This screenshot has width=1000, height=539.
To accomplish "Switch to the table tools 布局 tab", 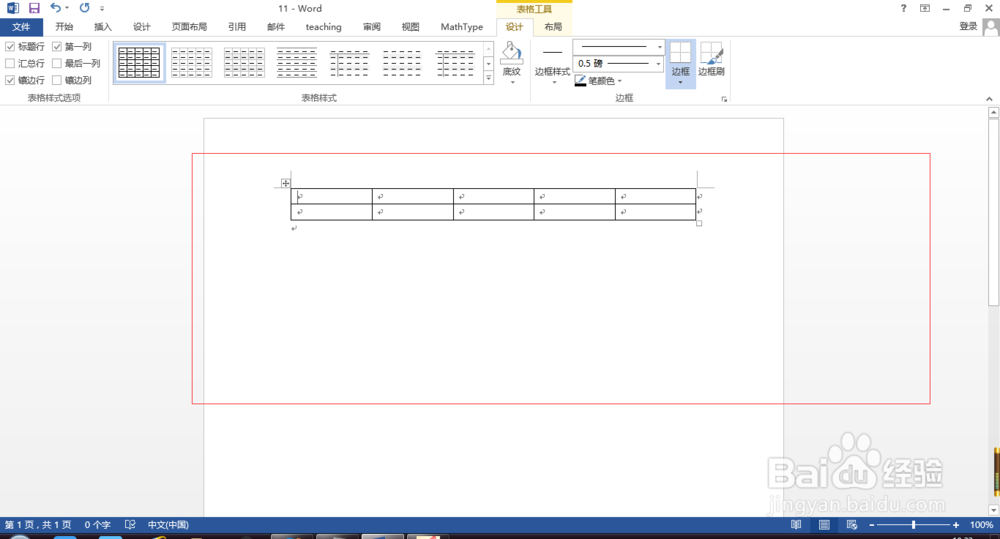I will click(x=554, y=27).
